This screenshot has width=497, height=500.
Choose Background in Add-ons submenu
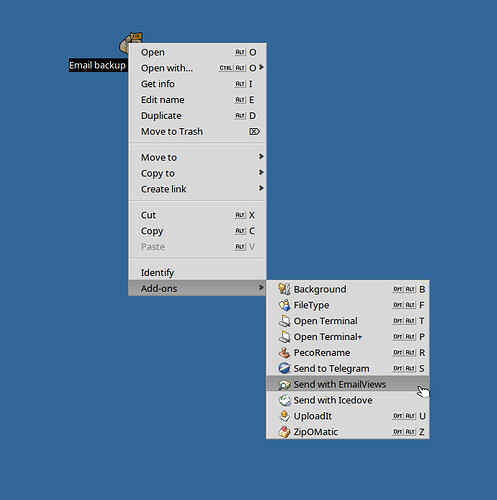click(x=348, y=289)
